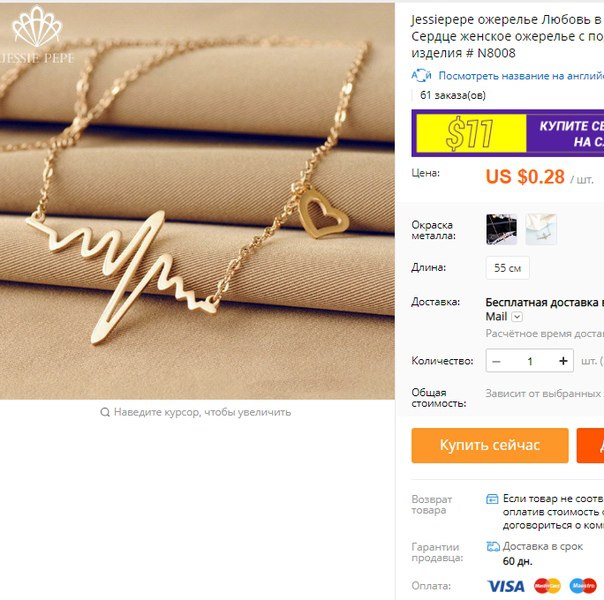Click the VISA payment logo

pos(506,586)
